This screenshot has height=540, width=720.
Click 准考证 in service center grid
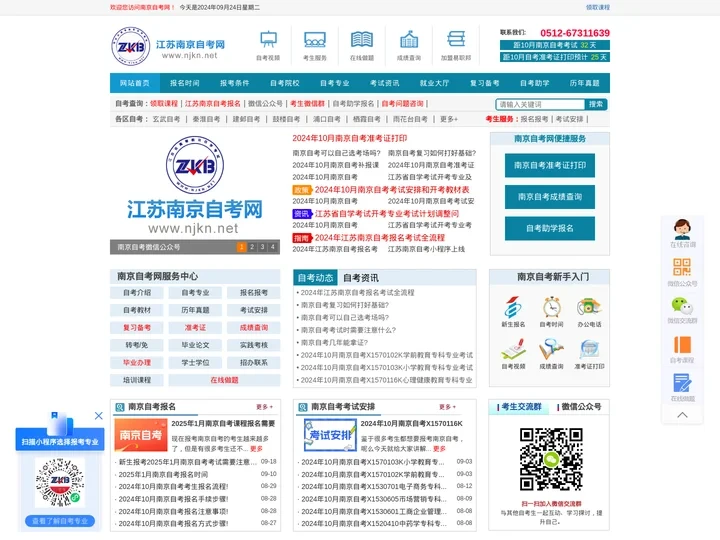(195, 327)
